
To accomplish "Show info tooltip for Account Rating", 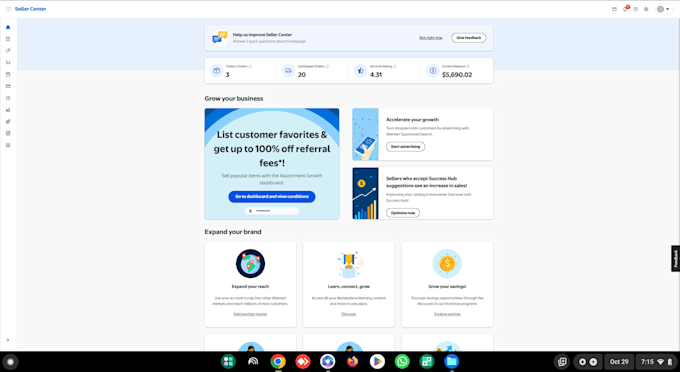I will click(x=395, y=66).
